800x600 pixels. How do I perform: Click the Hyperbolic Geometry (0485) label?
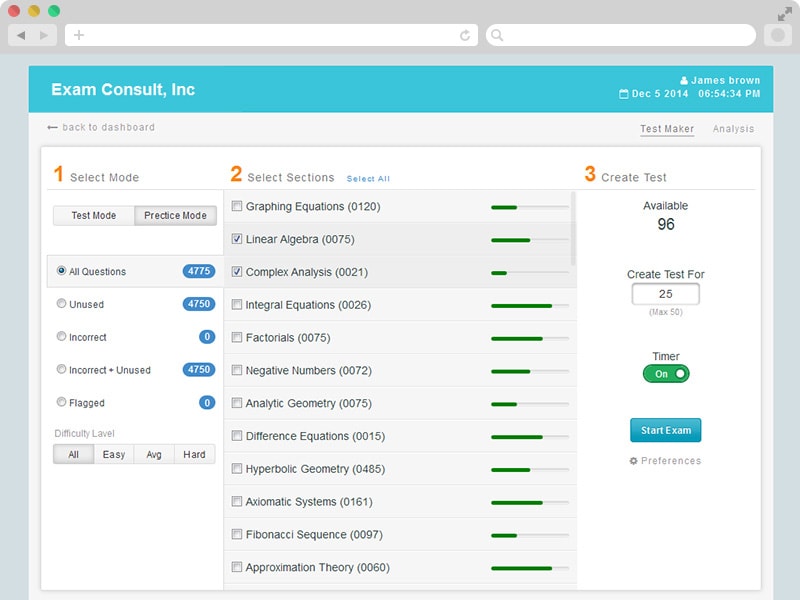click(x=315, y=469)
